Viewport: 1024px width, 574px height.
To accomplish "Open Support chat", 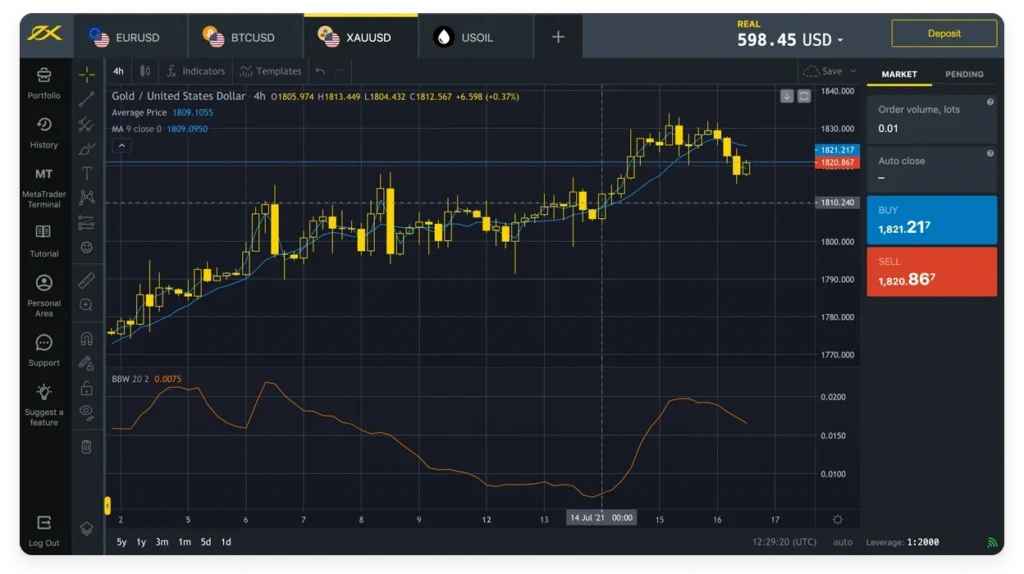I will [x=44, y=351].
